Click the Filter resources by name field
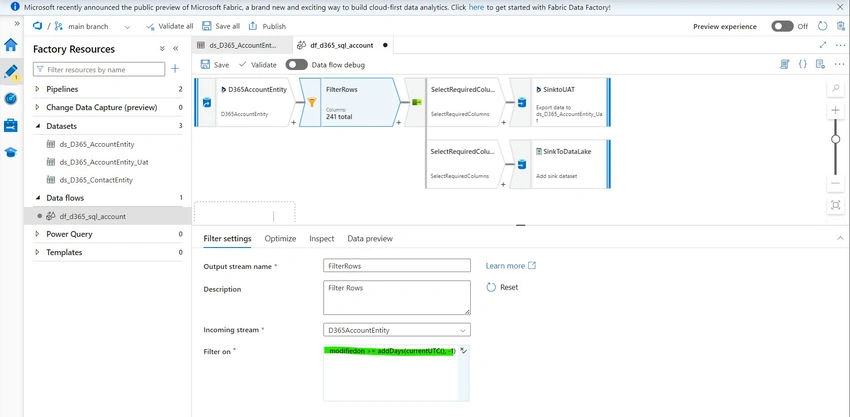 pos(99,69)
